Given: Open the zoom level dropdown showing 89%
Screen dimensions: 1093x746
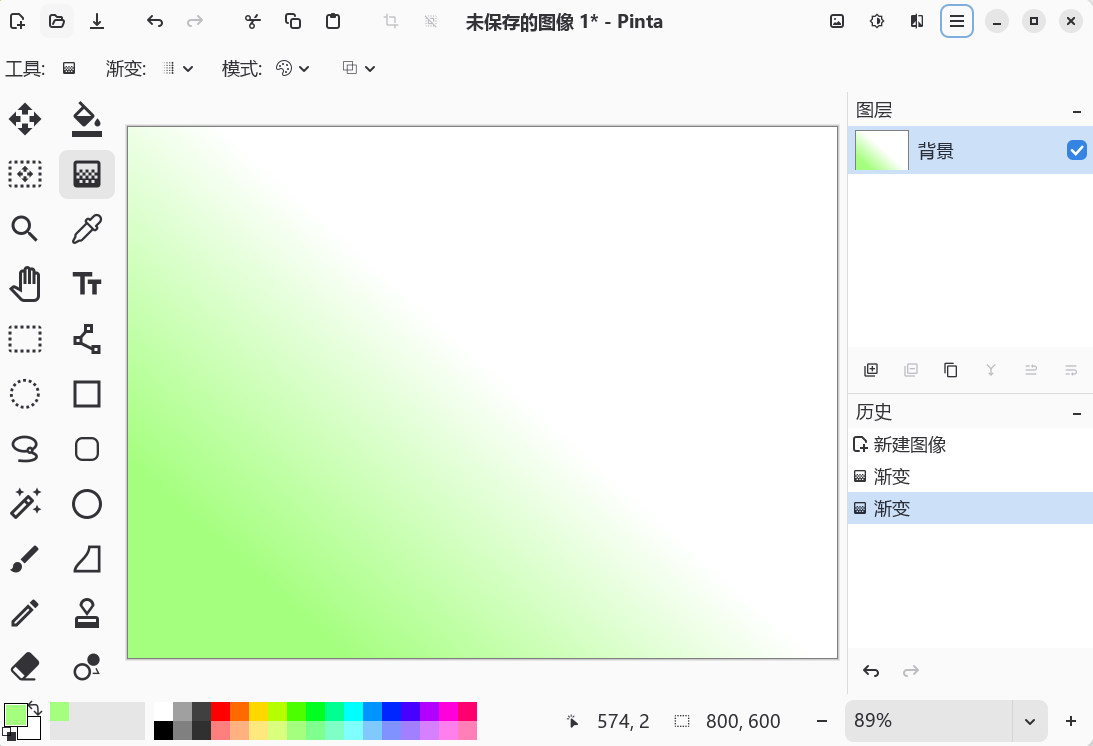Looking at the screenshot, I should pyautogui.click(x=1029, y=720).
